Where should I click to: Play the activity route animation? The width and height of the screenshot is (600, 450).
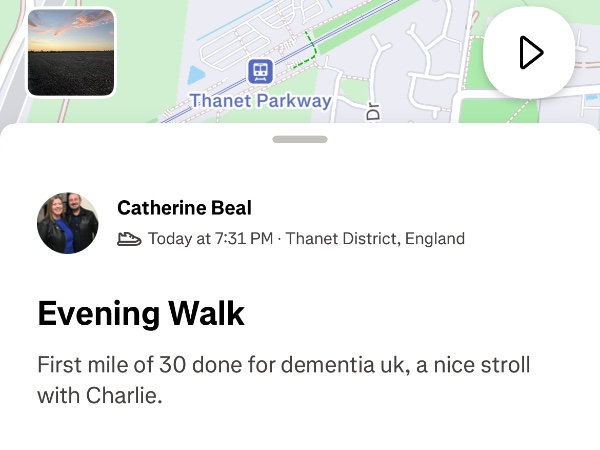(x=529, y=52)
